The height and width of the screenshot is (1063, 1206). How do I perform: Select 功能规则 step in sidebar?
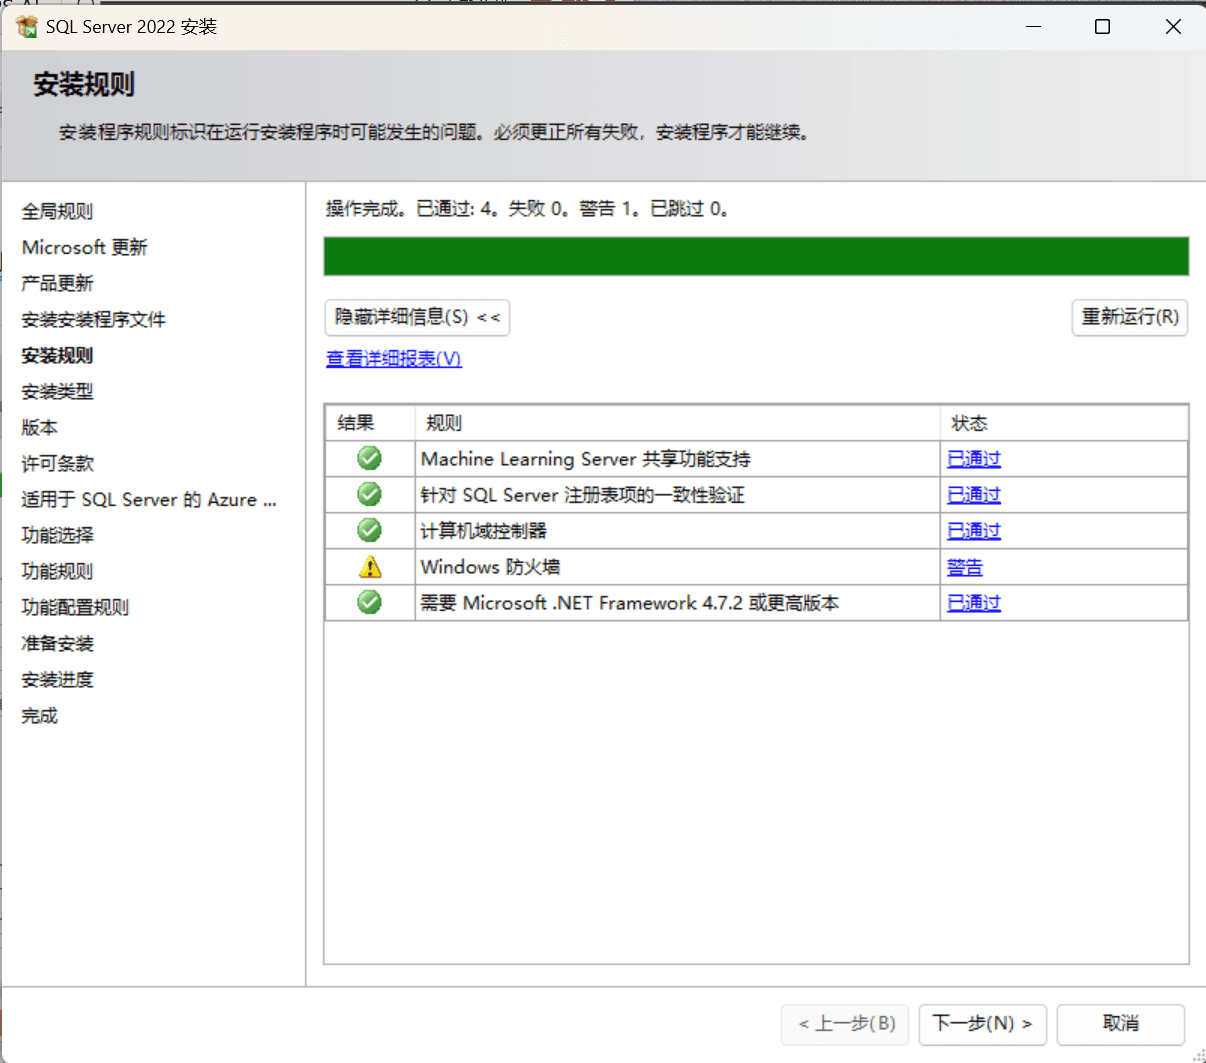57,571
